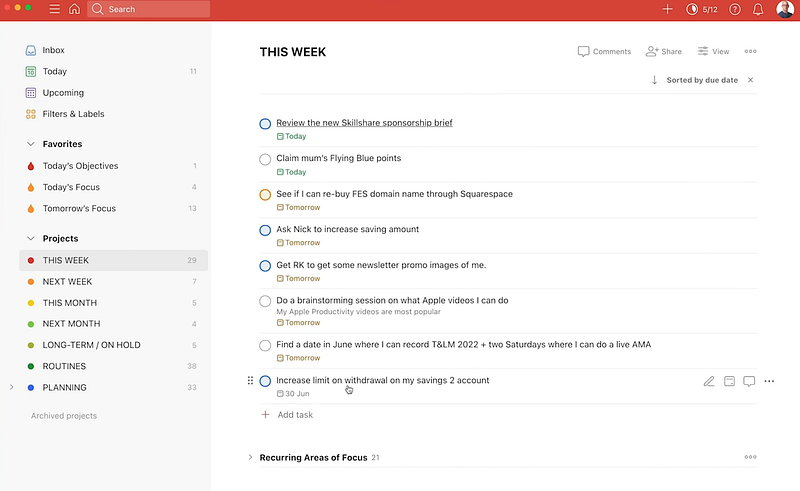Toggle the sidebar menu hamburger icon
800x491 pixels.
55,9
